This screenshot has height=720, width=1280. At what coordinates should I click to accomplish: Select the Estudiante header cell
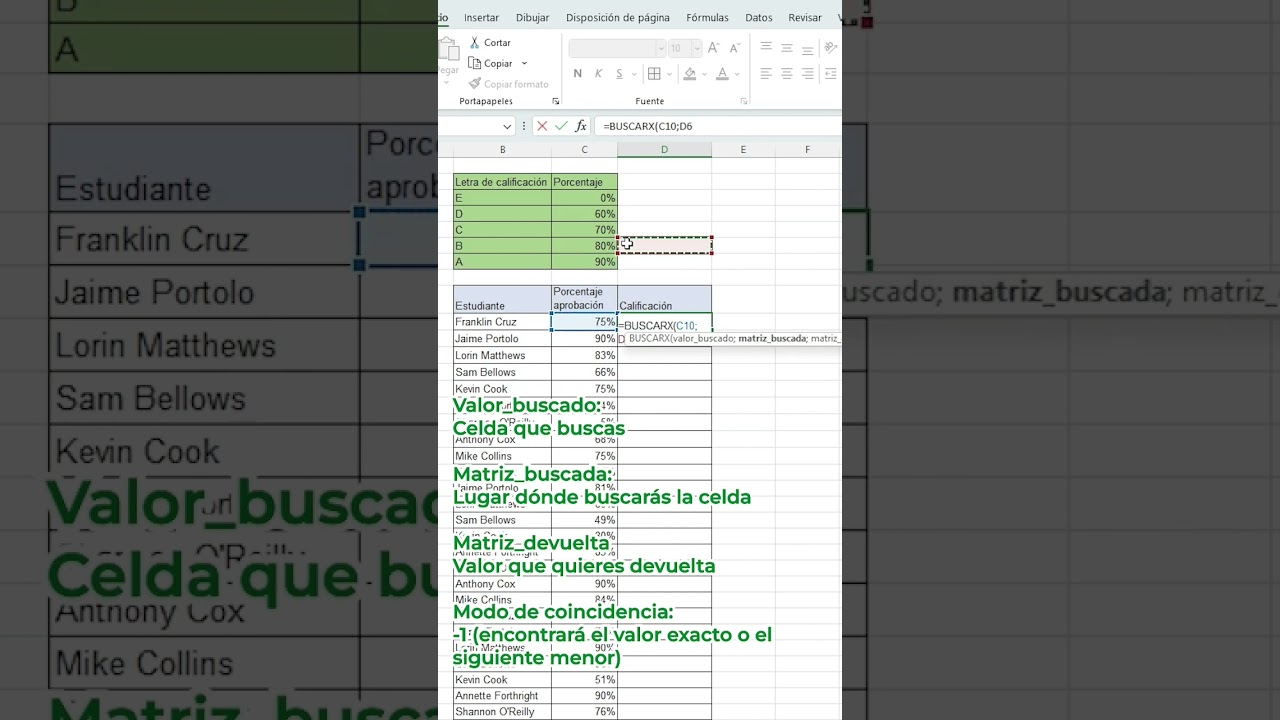pos(502,299)
